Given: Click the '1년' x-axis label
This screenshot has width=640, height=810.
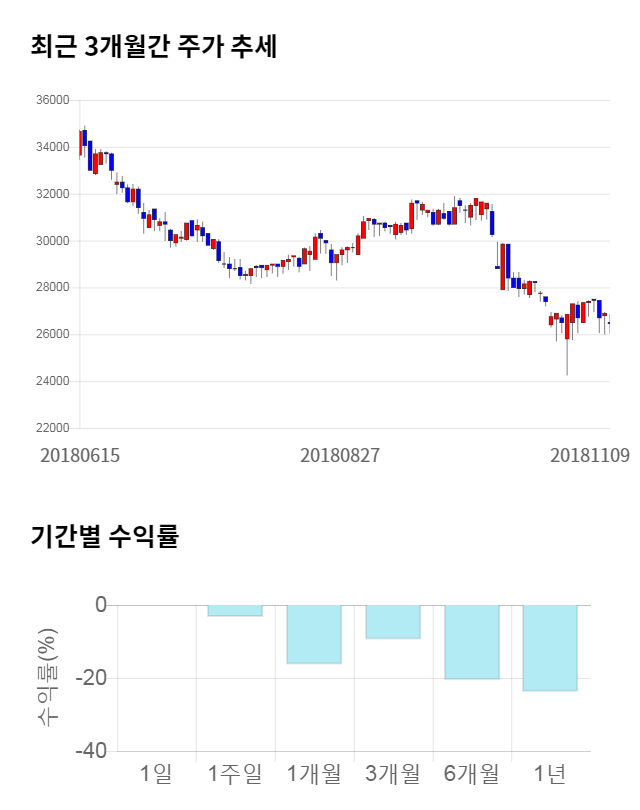Looking at the screenshot, I should tap(550, 773).
